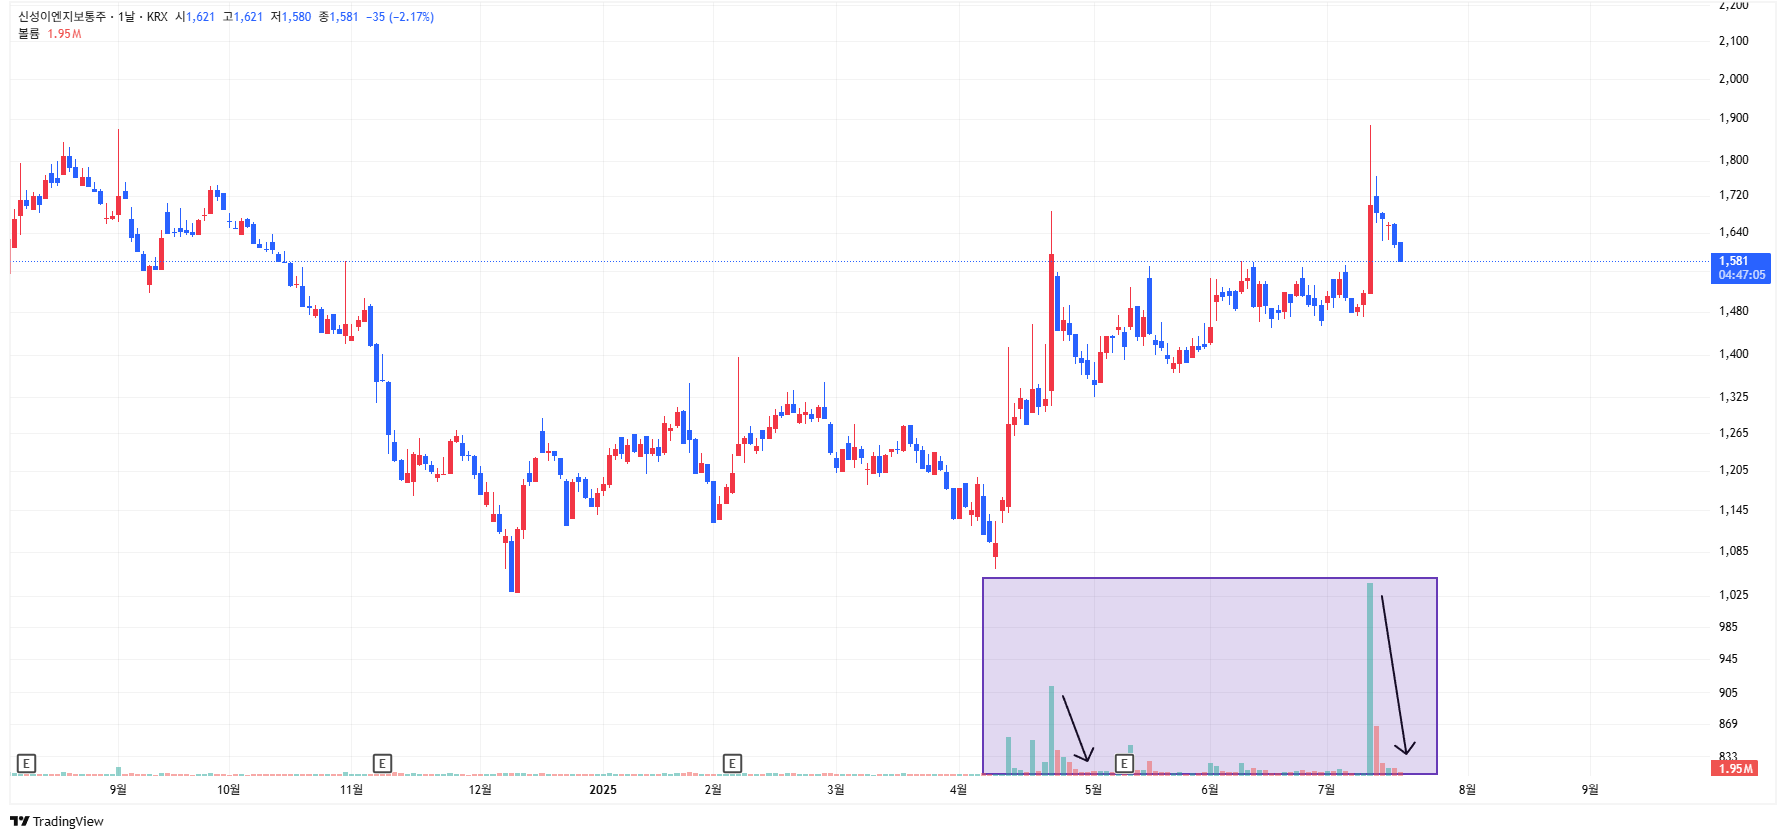Click the symbol title 신성이엔지보통주
The height and width of the screenshot is (839, 1786).
click(x=61, y=17)
